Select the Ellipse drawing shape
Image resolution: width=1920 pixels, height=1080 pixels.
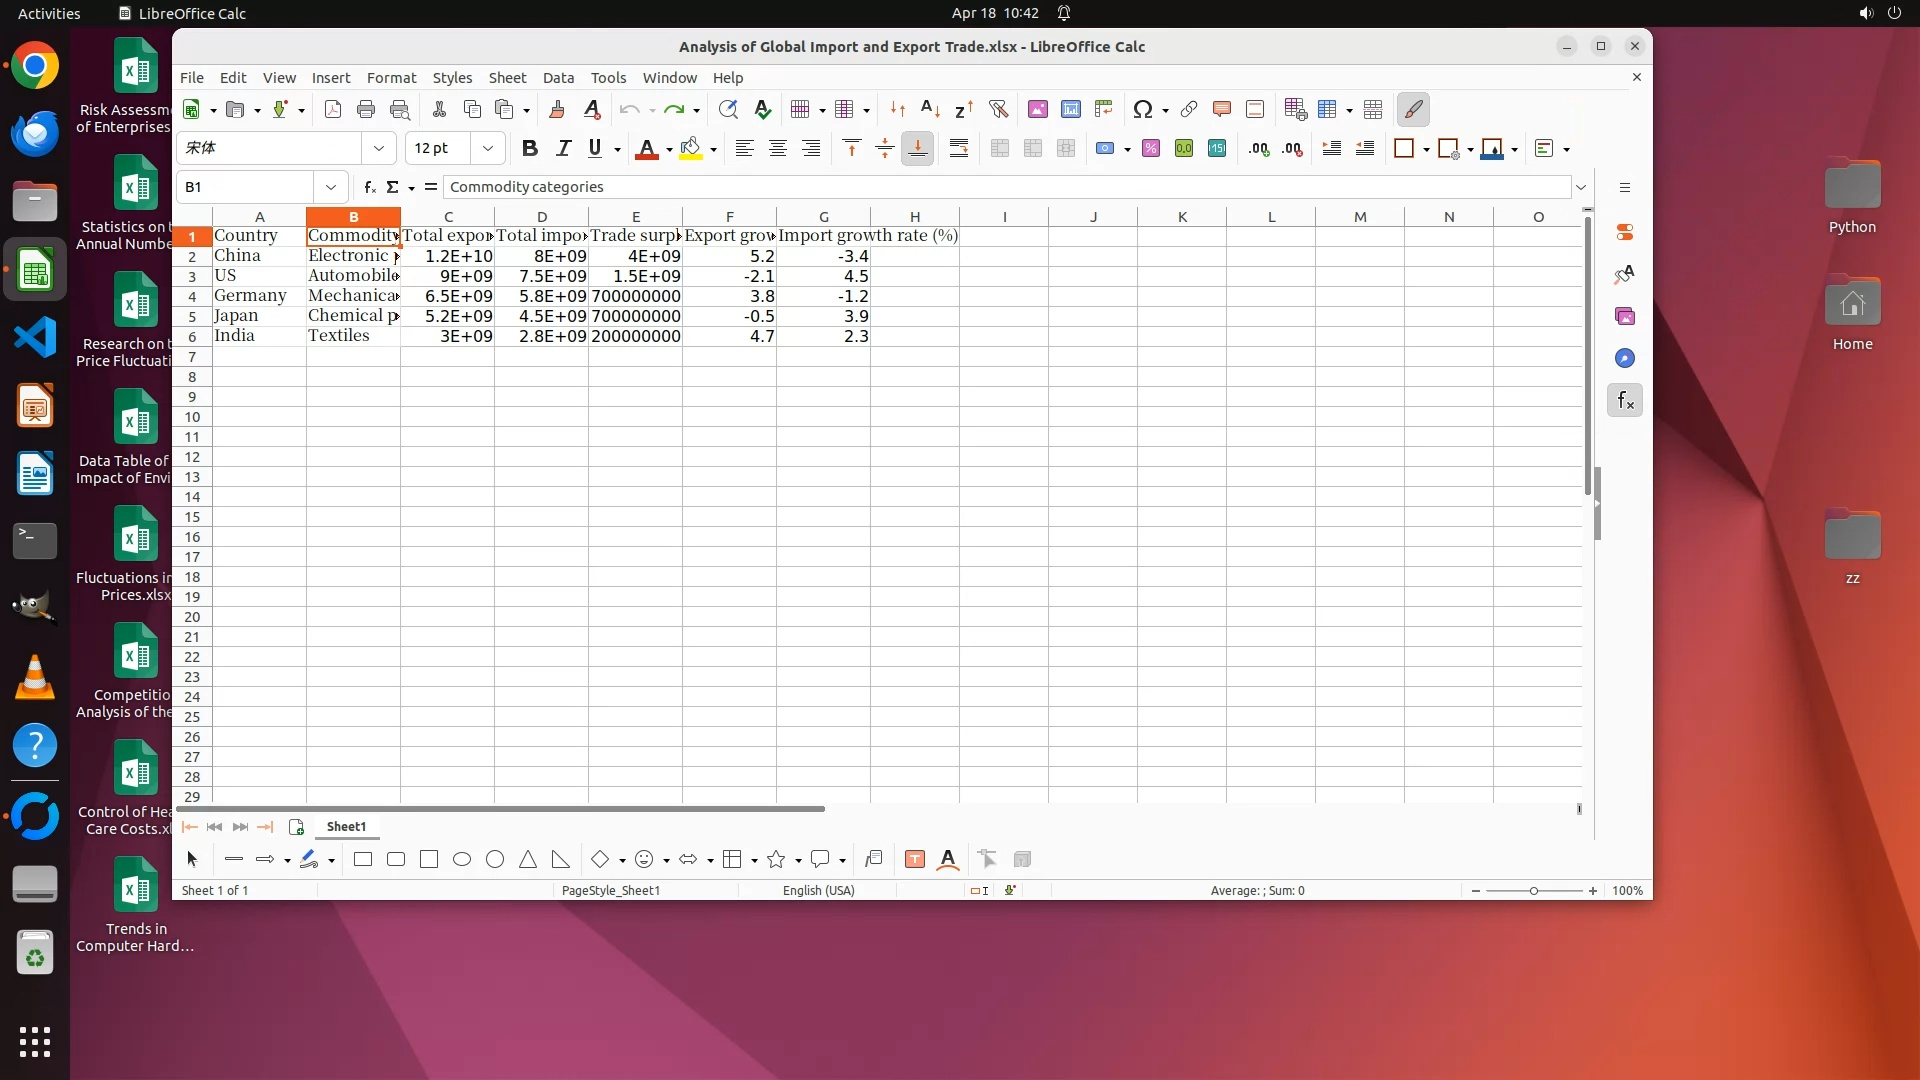pyautogui.click(x=462, y=859)
